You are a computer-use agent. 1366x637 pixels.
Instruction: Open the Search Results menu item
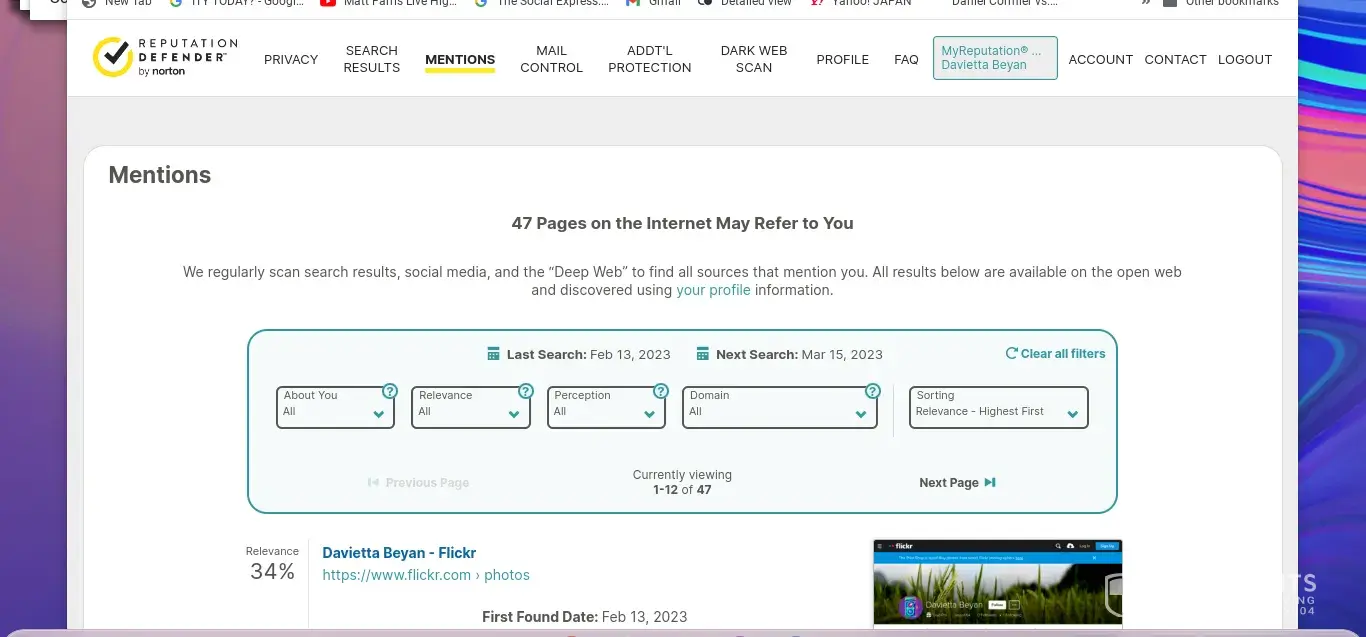click(371, 59)
